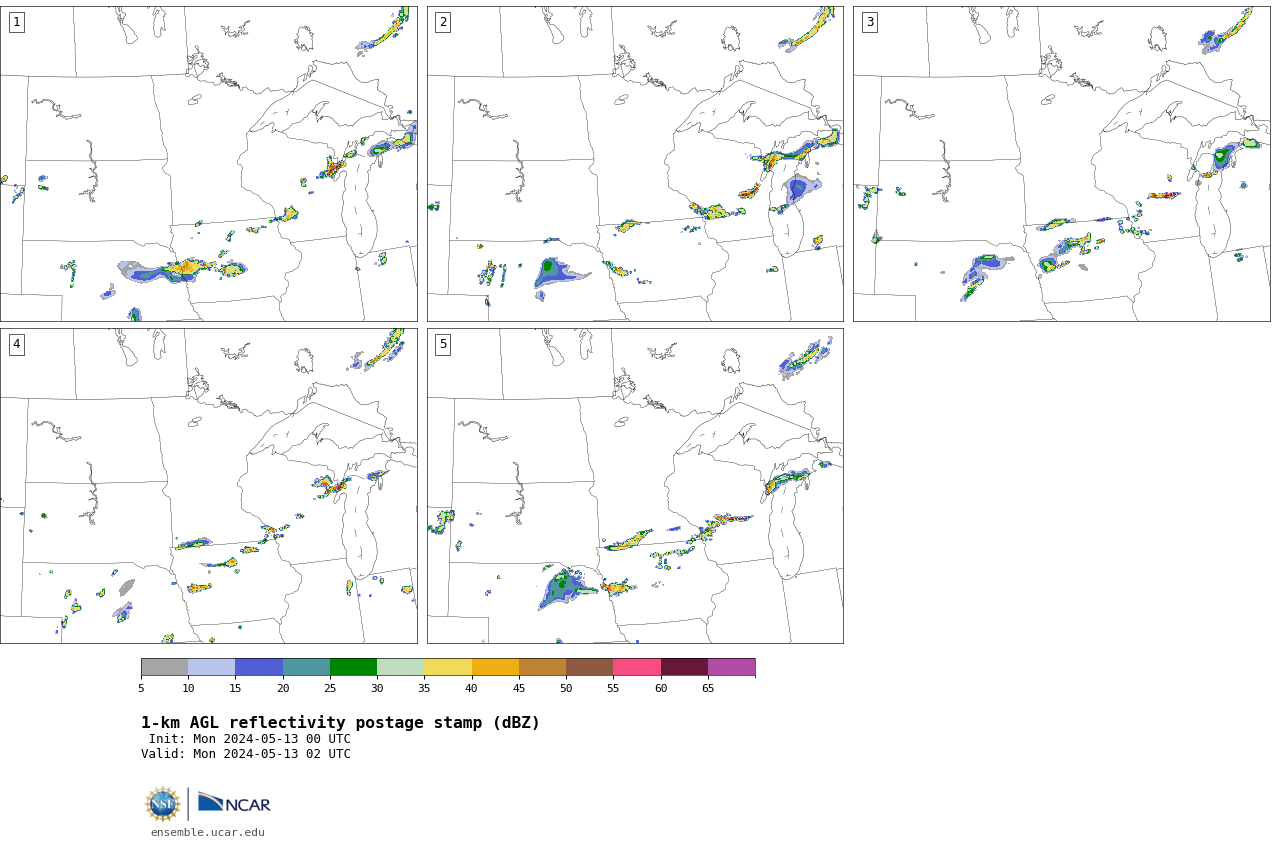This screenshot has height=844, width=1280.
Task: Click the brown 50-55 dBZ swatch
Action: 589,667
